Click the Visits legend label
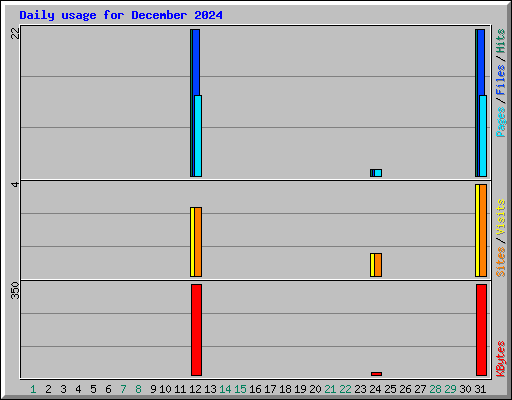 pos(501,217)
